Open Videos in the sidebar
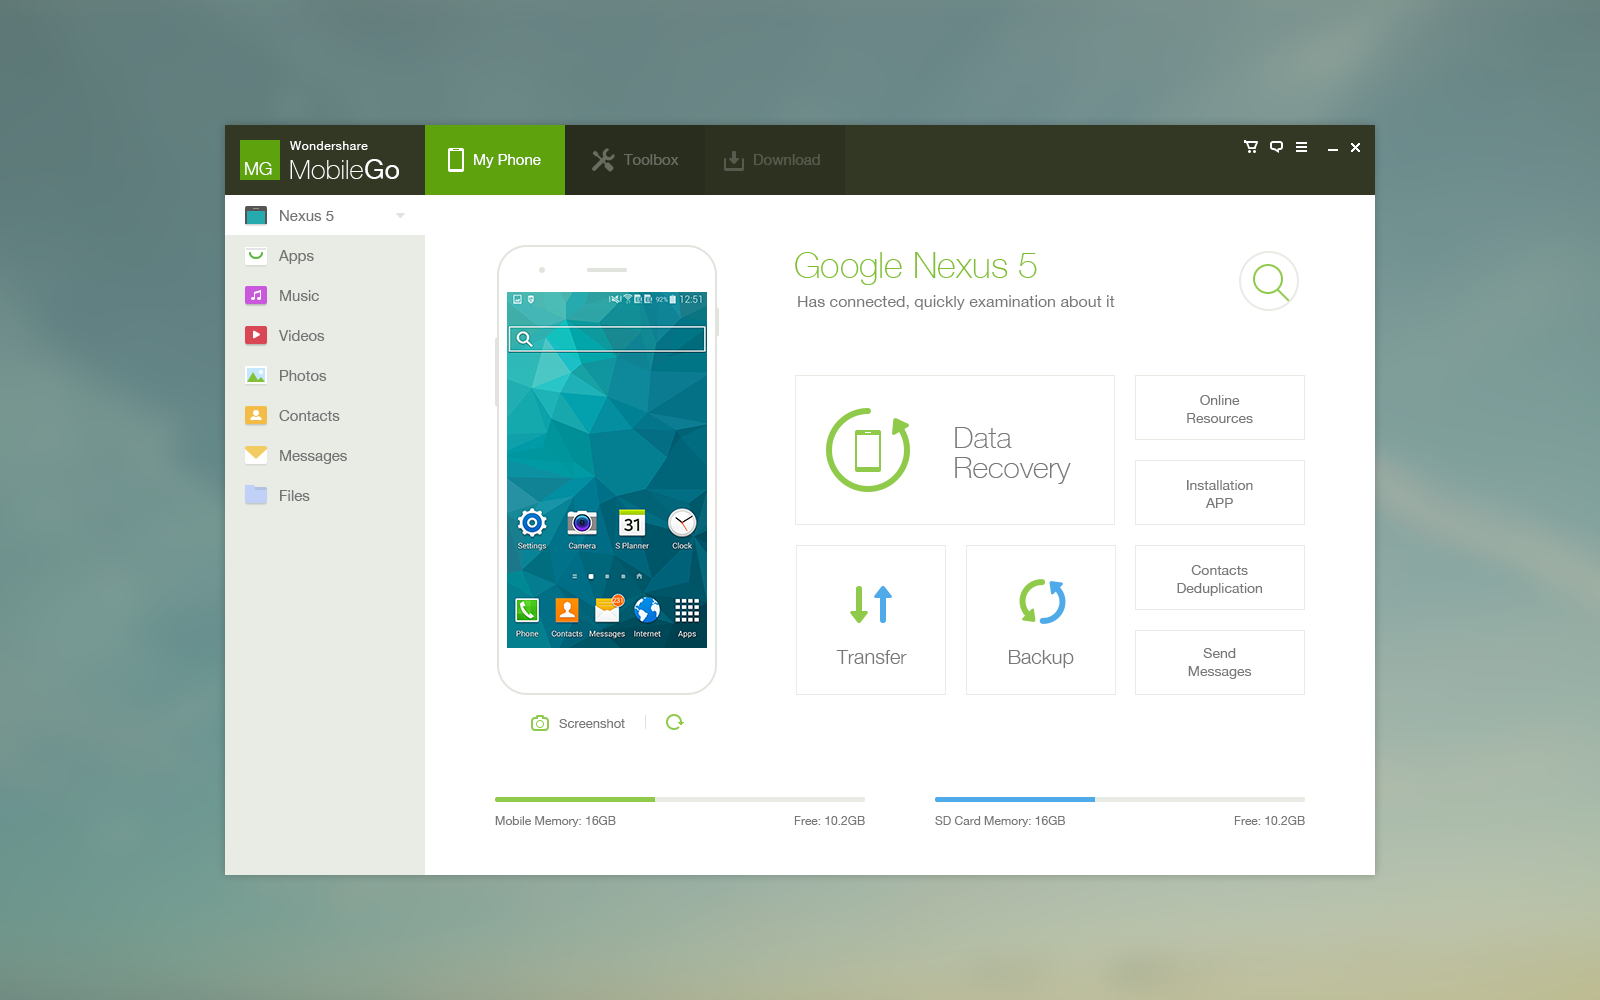 pos(325,336)
